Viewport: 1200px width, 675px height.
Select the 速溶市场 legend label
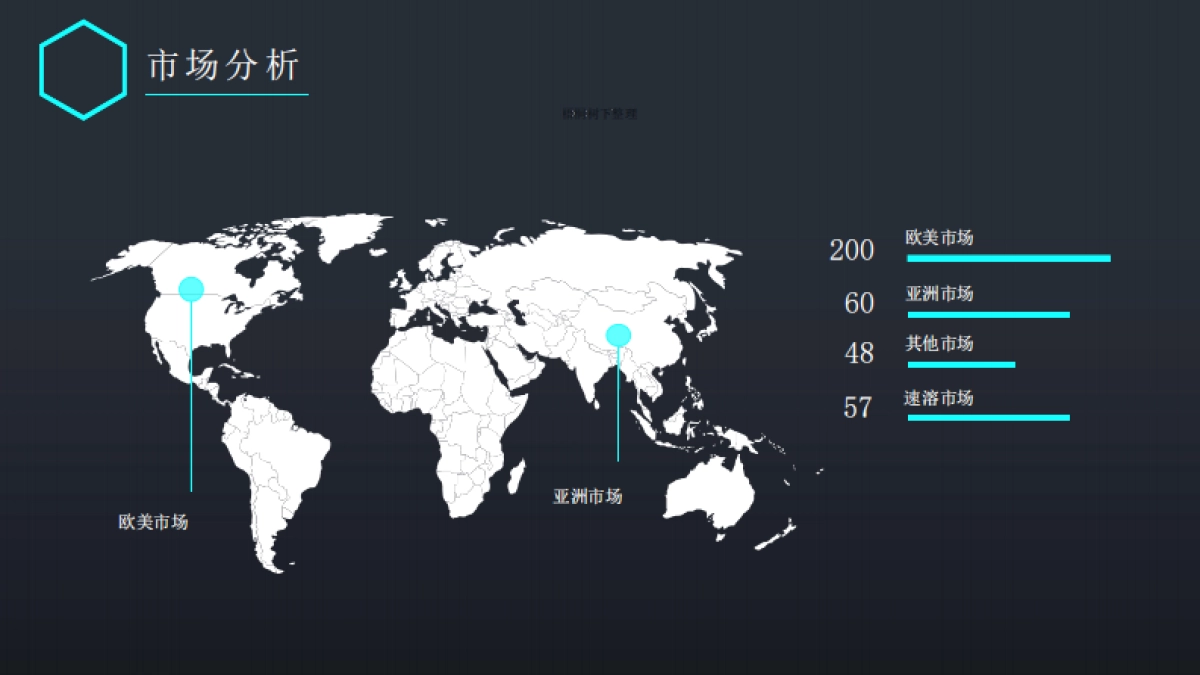coord(939,398)
